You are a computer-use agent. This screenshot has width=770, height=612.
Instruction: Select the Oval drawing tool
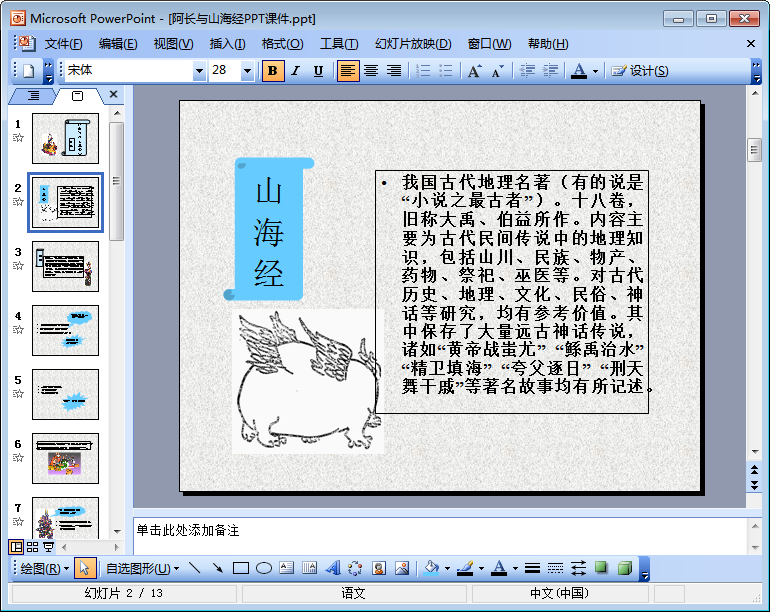(x=264, y=568)
